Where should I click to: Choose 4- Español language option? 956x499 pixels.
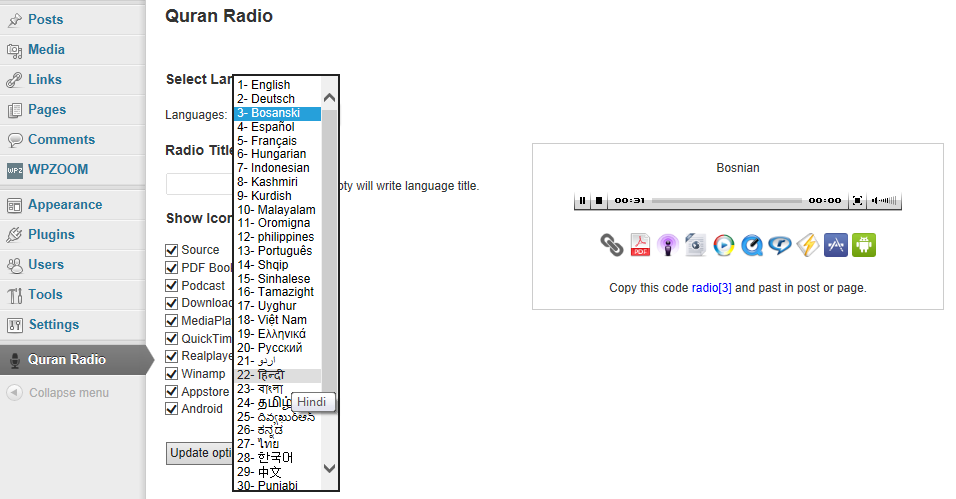(277, 127)
